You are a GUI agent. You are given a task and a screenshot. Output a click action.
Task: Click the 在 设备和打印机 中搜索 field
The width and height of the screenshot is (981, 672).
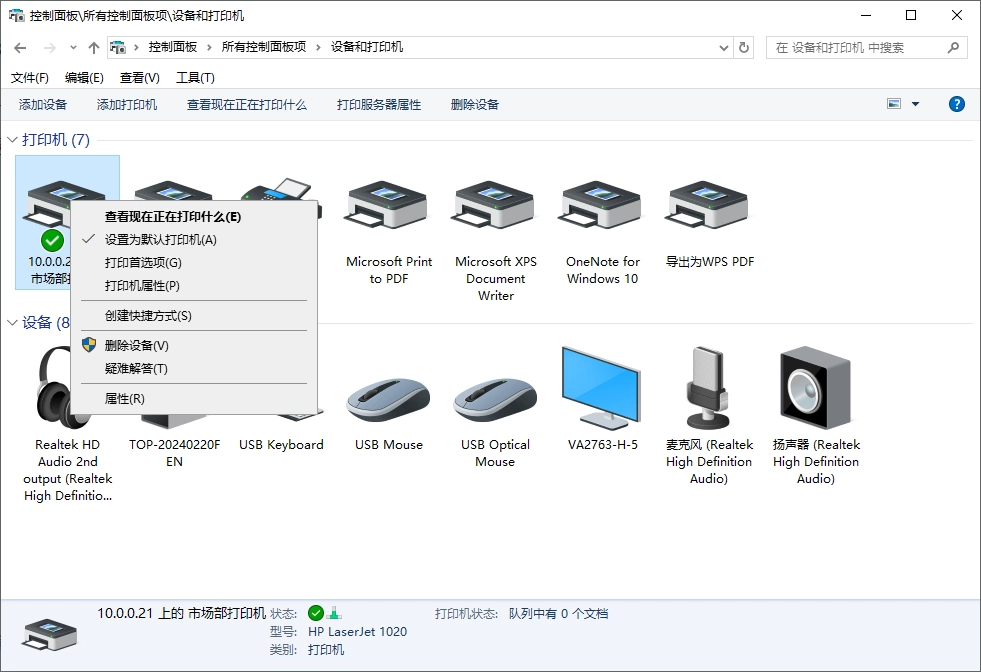867,48
